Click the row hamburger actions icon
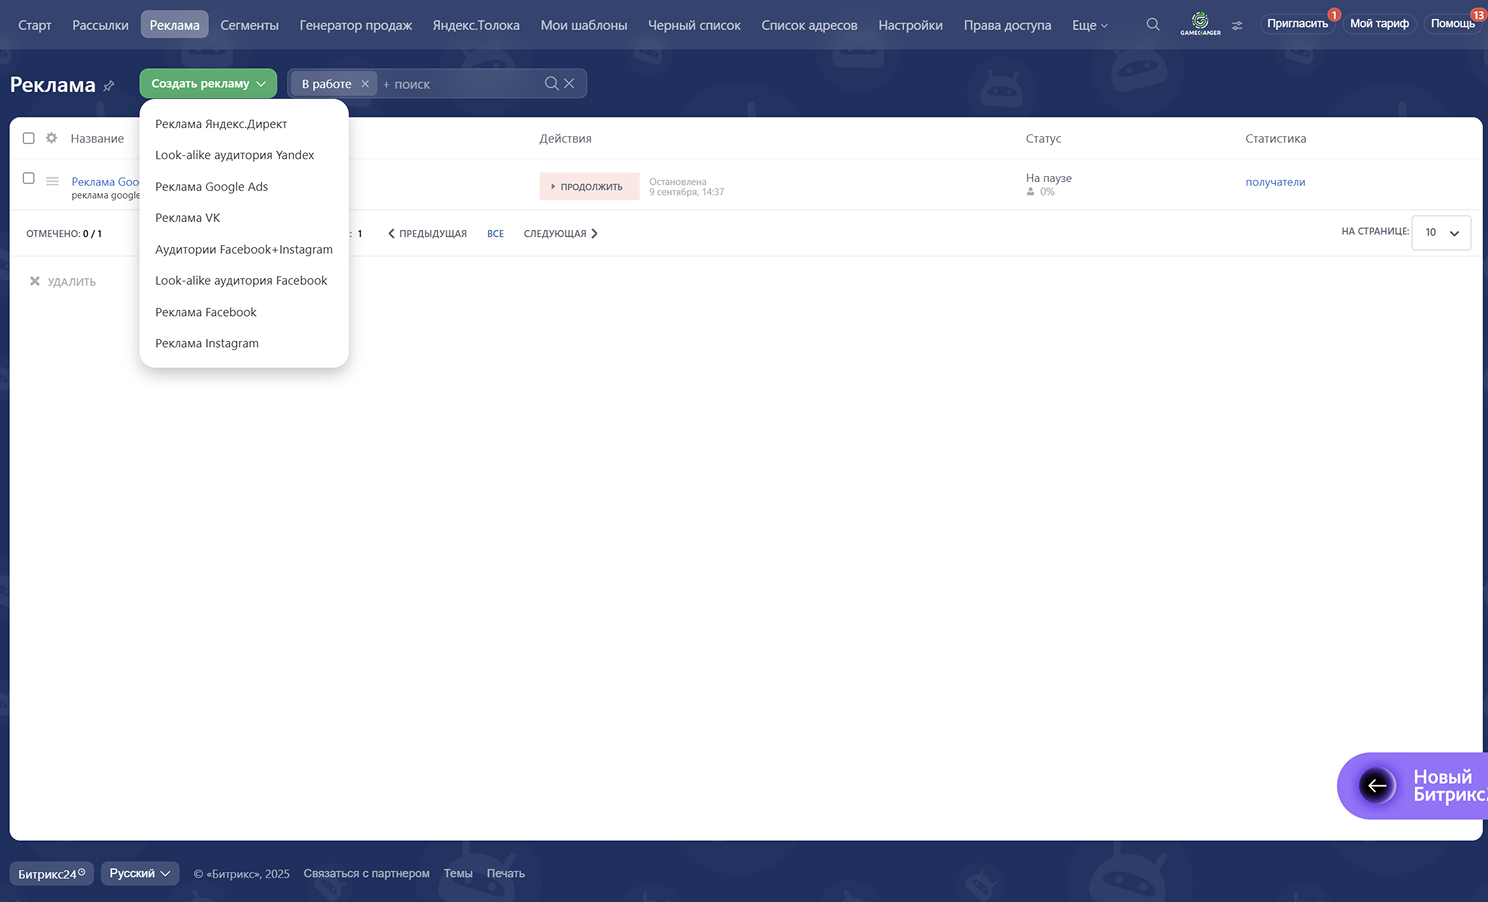This screenshot has height=902, width=1488. tap(52, 181)
